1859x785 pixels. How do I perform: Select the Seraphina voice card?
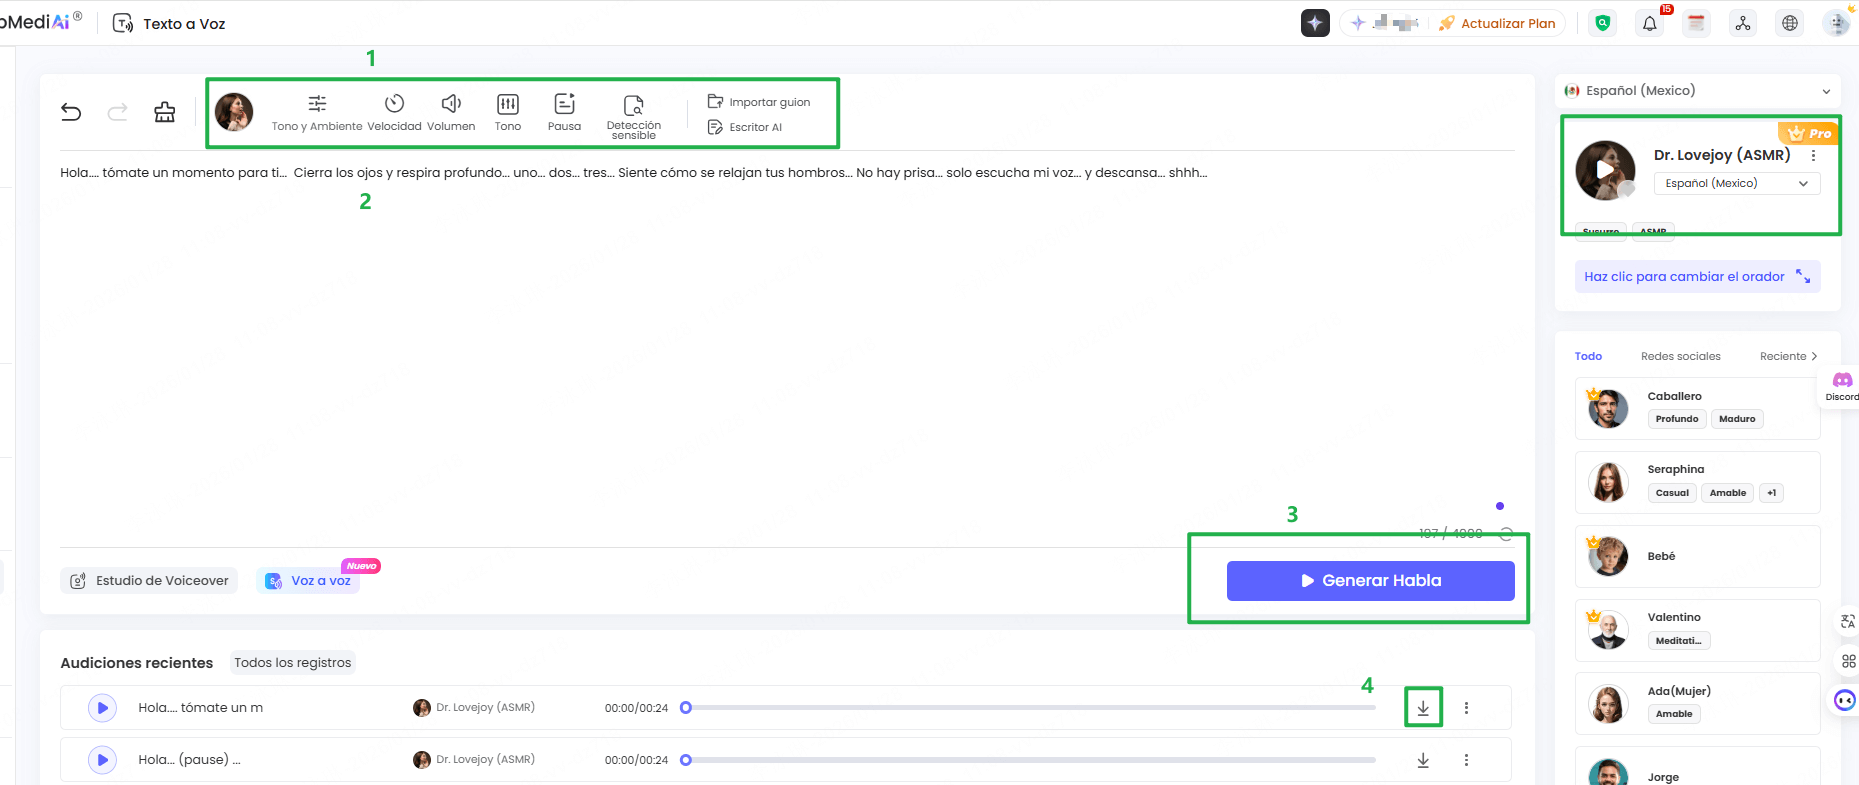pos(1697,482)
